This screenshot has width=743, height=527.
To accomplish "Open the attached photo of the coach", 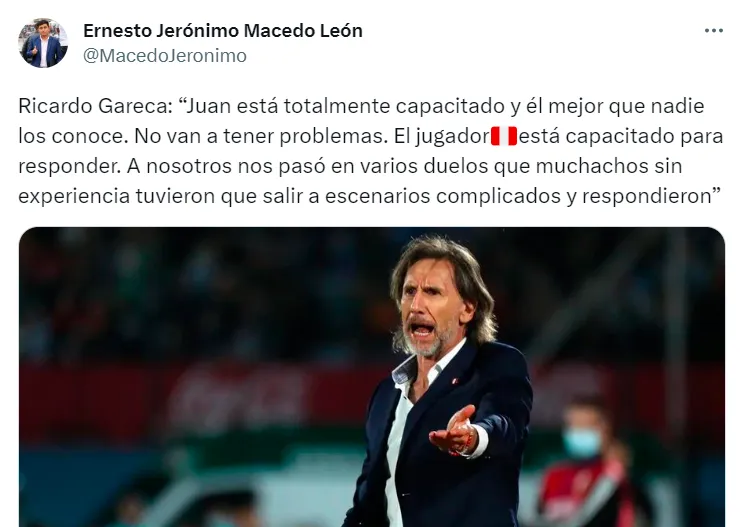I will (372, 377).
